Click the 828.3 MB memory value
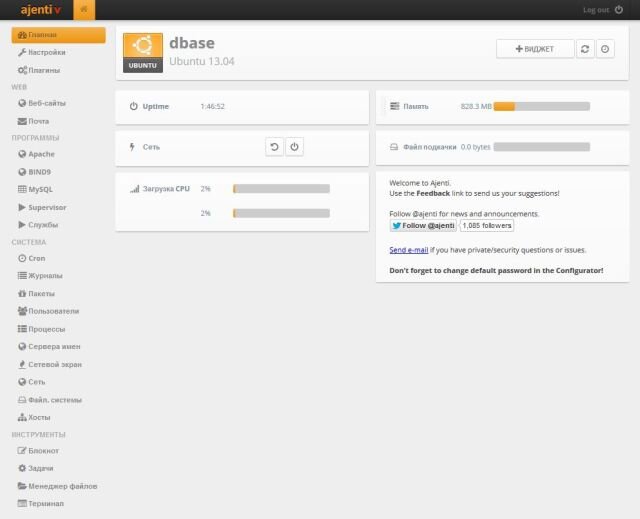This screenshot has height=519, width=640. tap(476, 106)
